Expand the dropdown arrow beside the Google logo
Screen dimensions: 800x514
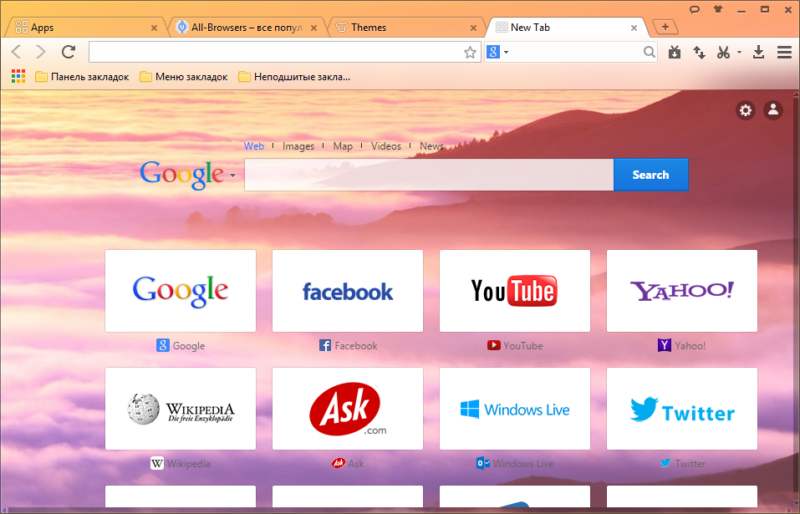(233, 176)
